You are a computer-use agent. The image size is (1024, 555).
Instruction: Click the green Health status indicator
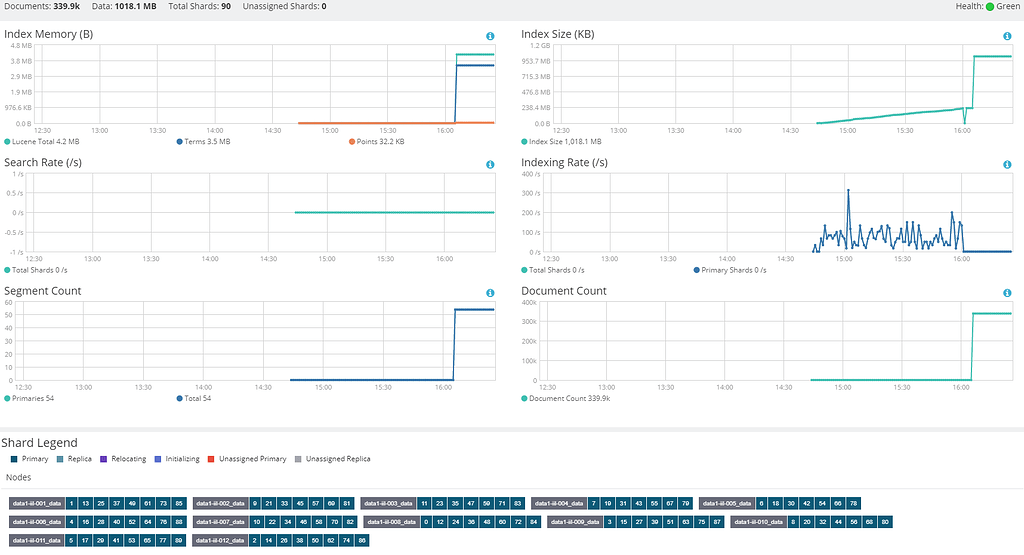click(x=989, y=7)
